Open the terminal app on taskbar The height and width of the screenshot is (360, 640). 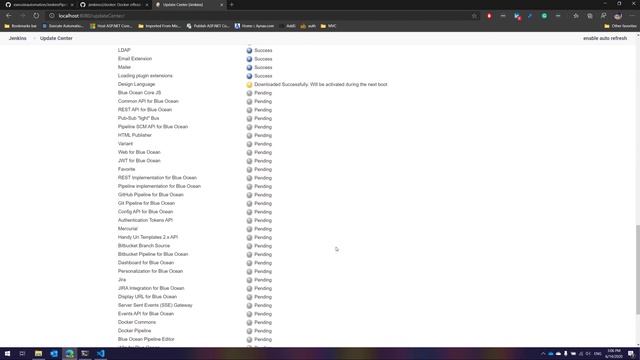point(85,353)
